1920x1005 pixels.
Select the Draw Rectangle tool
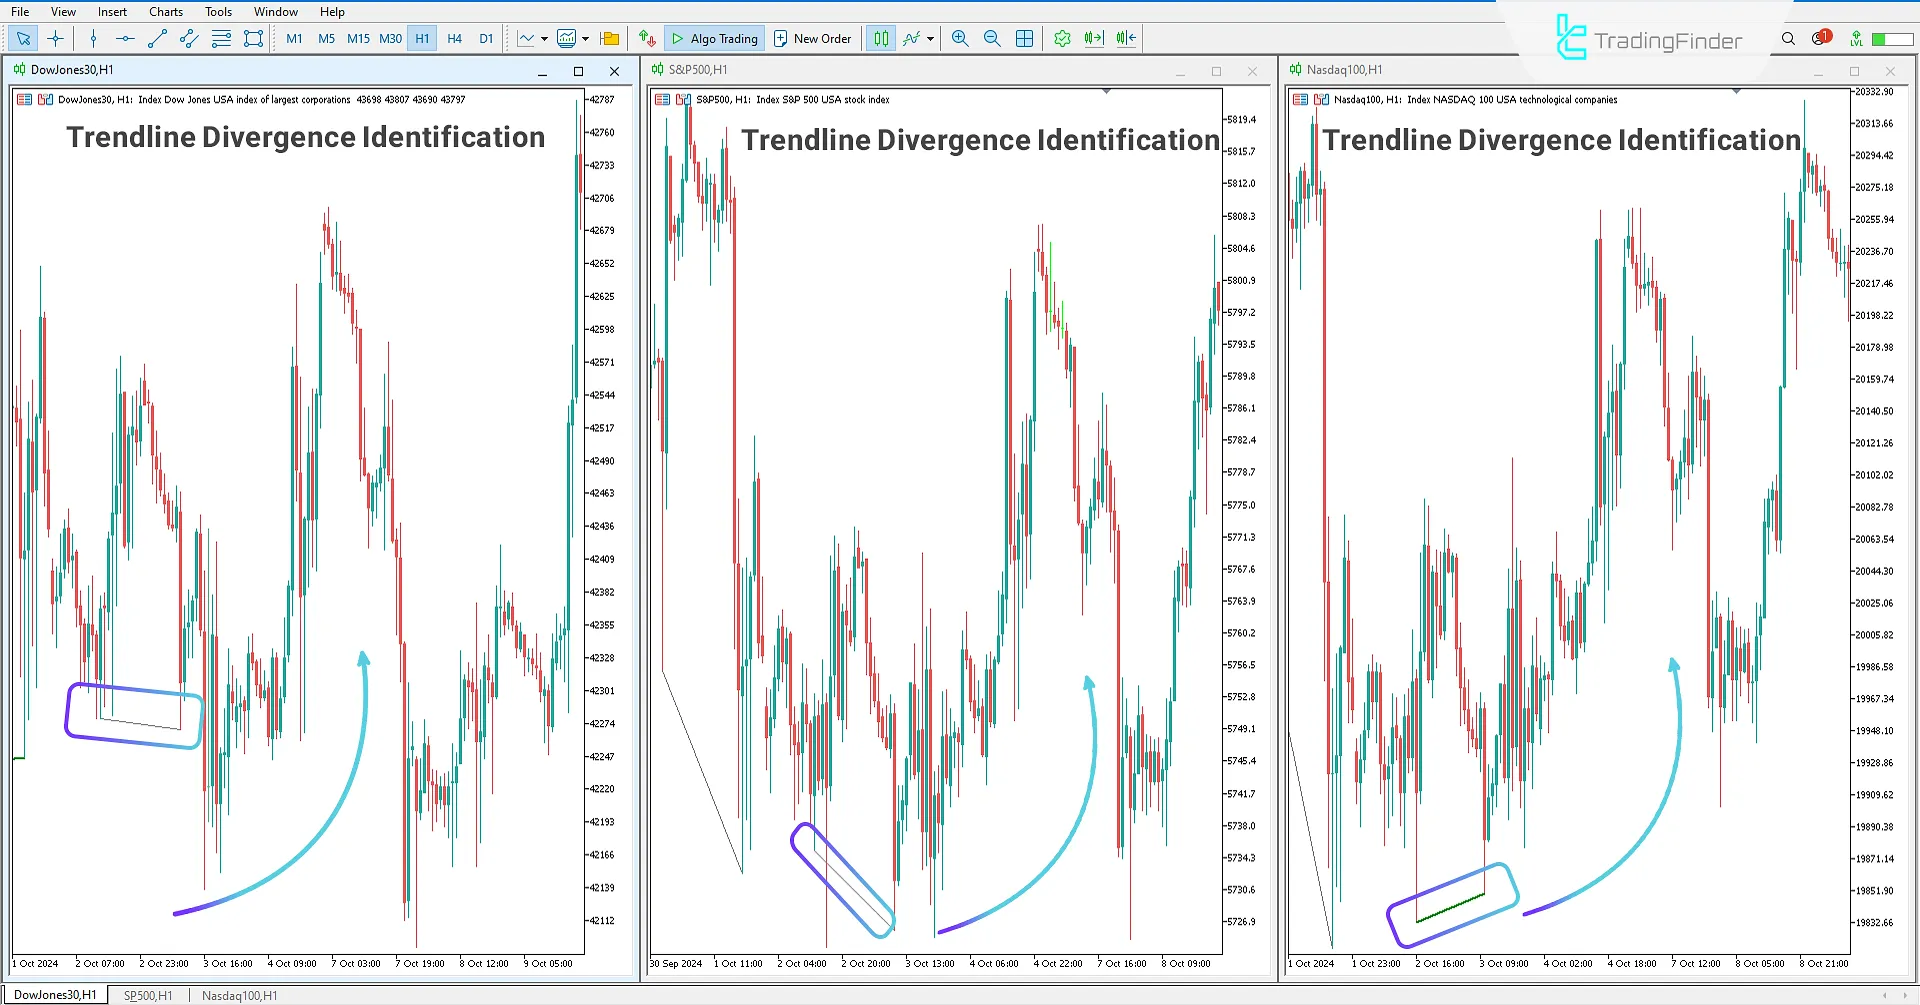coord(253,38)
